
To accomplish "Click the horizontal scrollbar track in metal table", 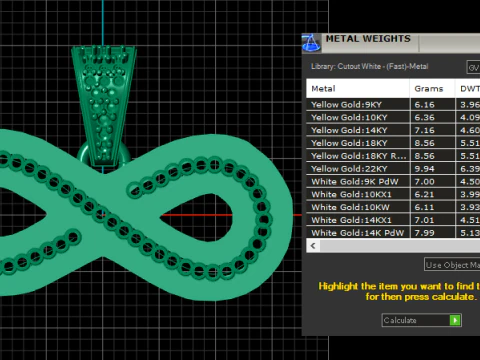I will pos(400,246).
